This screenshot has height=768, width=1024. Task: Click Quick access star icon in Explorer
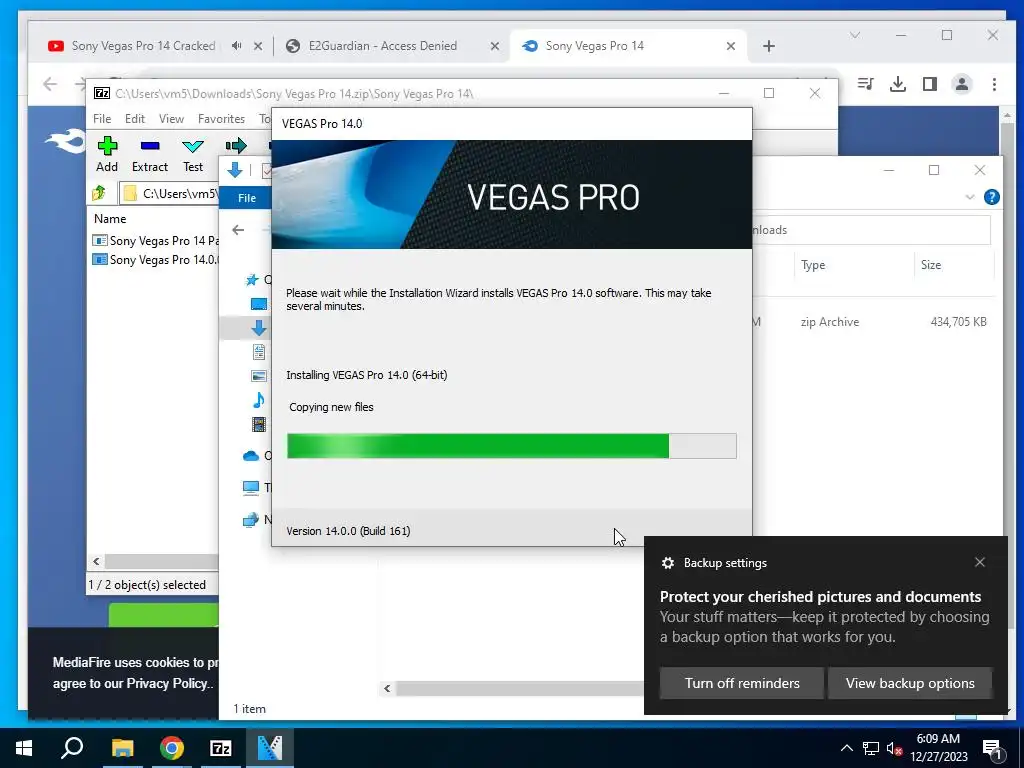tap(251, 280)
